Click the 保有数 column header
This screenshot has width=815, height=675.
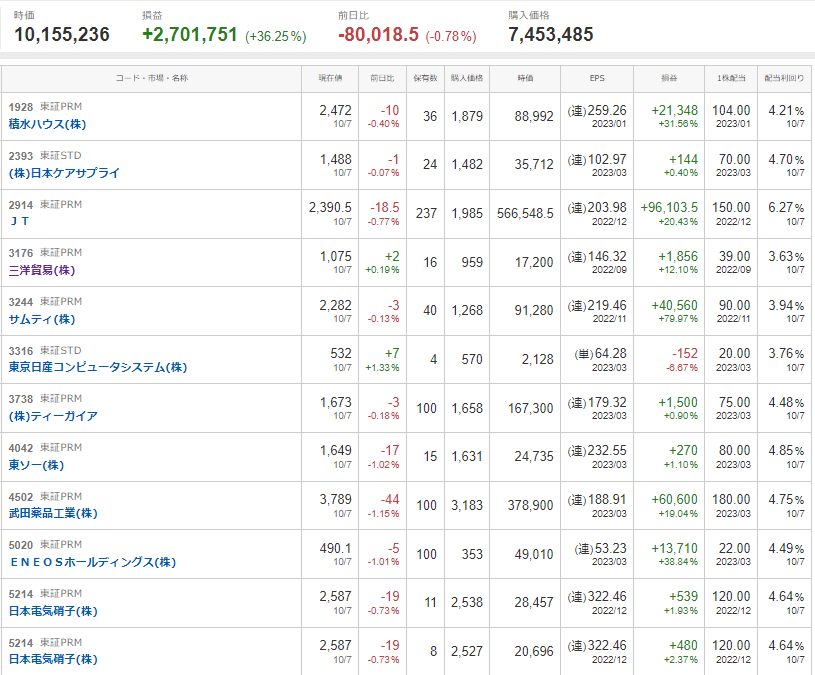[425, 78]
